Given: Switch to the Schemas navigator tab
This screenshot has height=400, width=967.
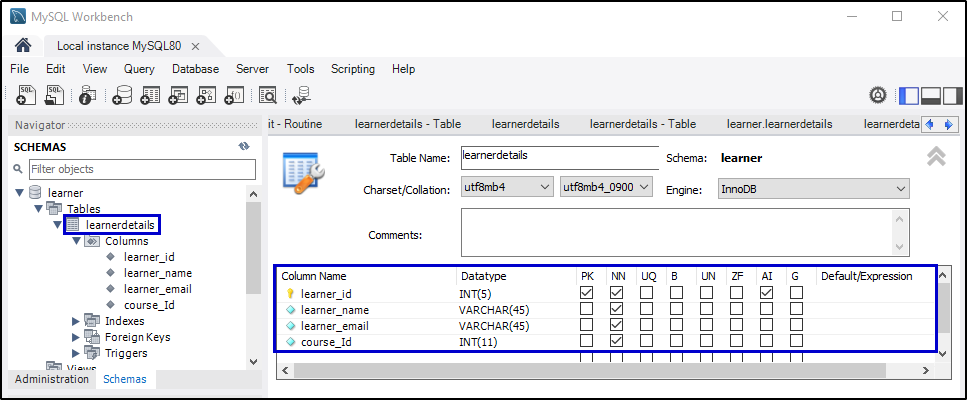Looking at the screenshot, I should coord(125,379).
